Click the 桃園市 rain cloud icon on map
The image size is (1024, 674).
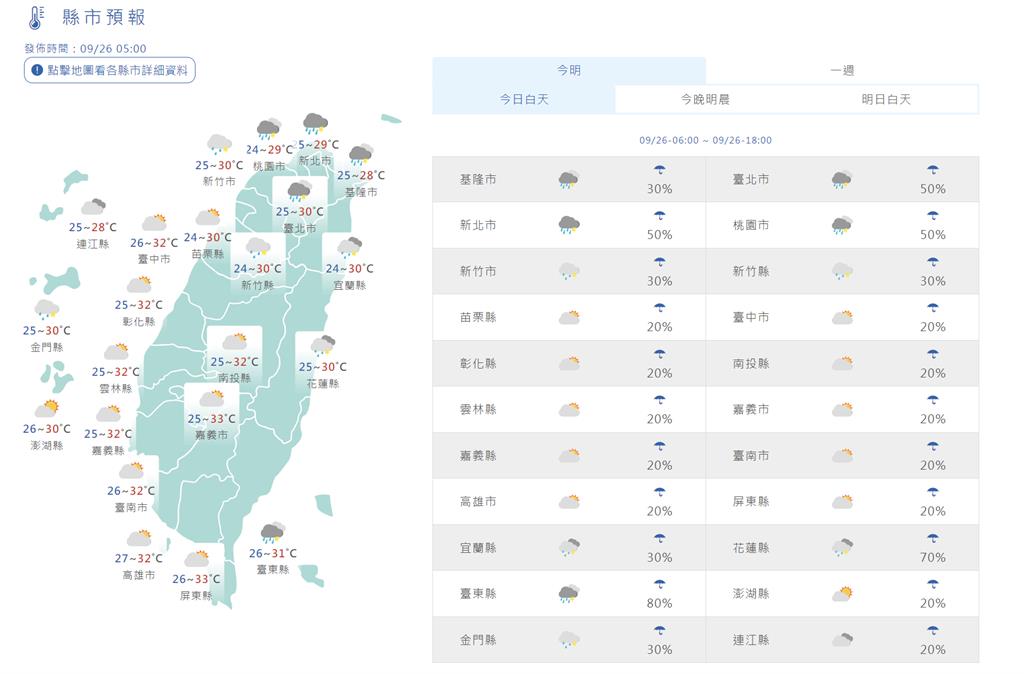point(268,129)
